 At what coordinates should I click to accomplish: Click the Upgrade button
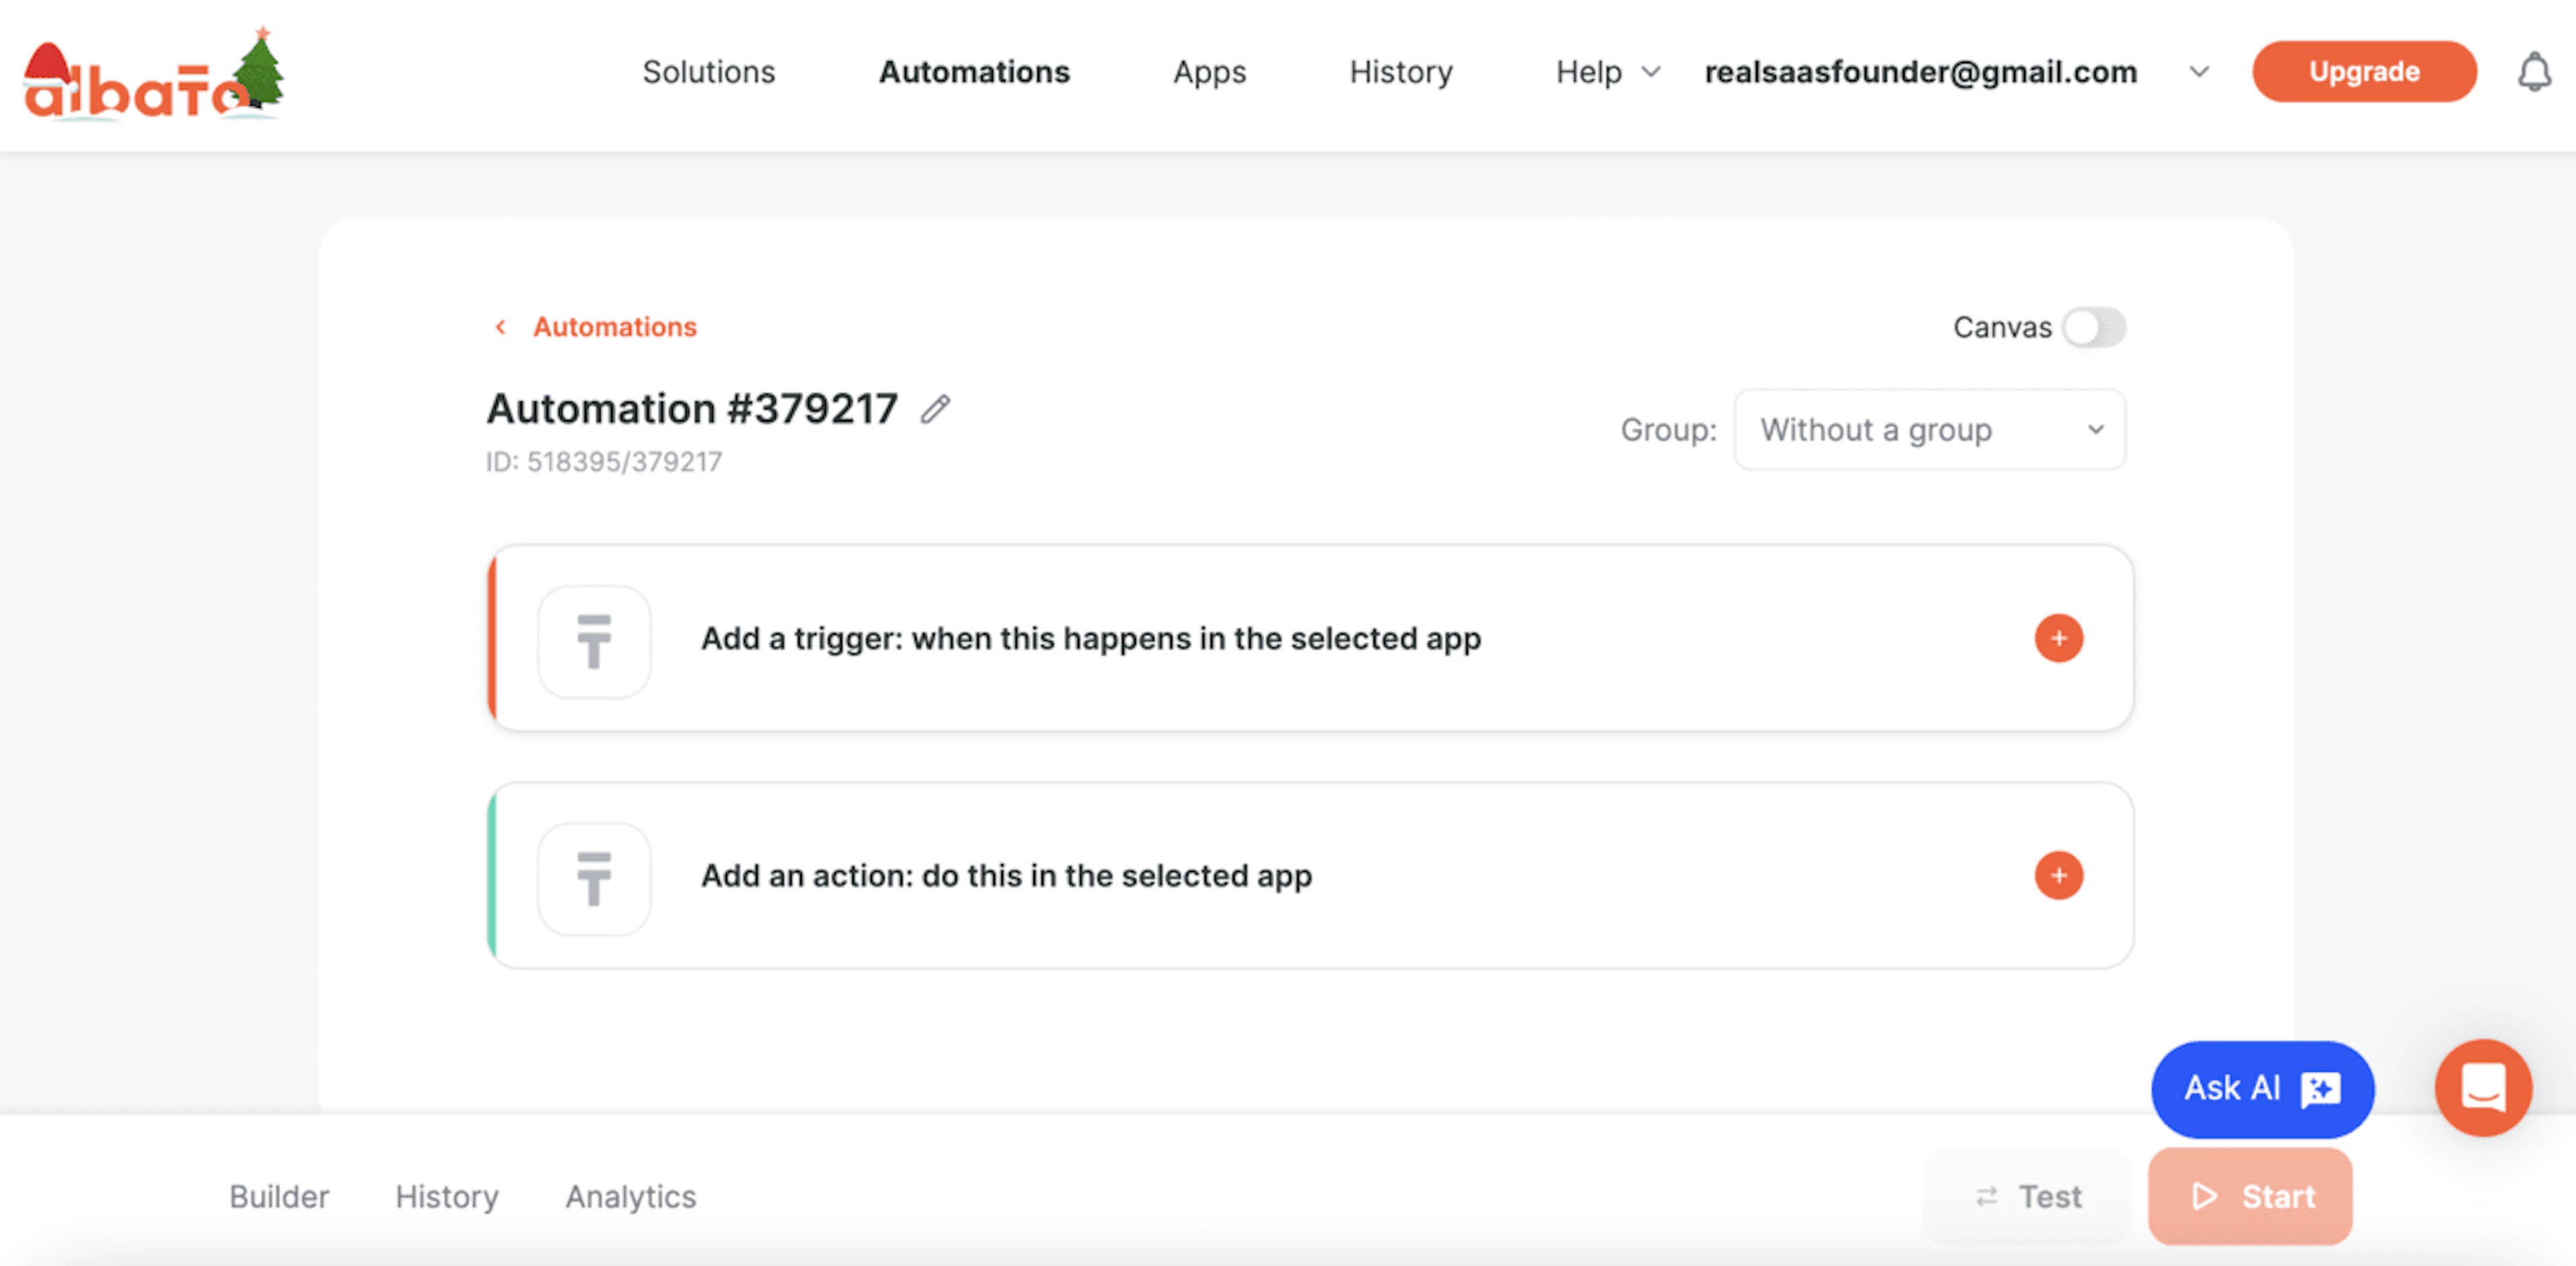click(2363, 72)
